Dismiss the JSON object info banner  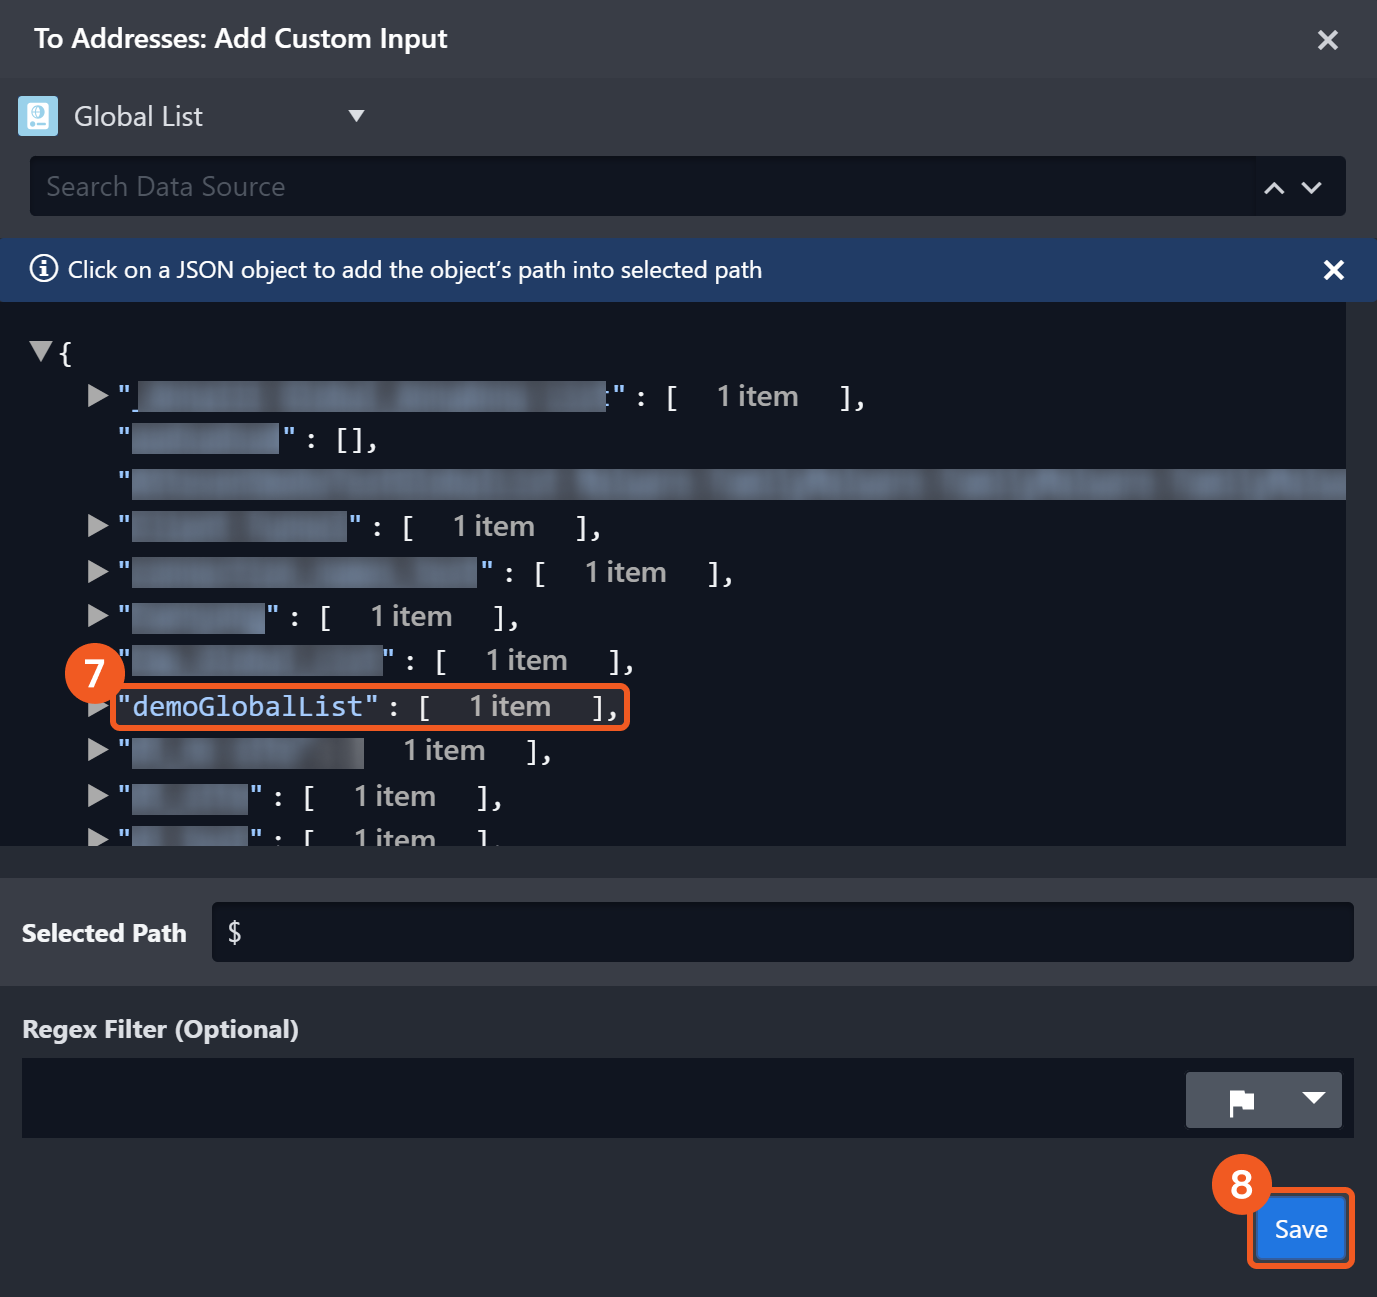1333,270
